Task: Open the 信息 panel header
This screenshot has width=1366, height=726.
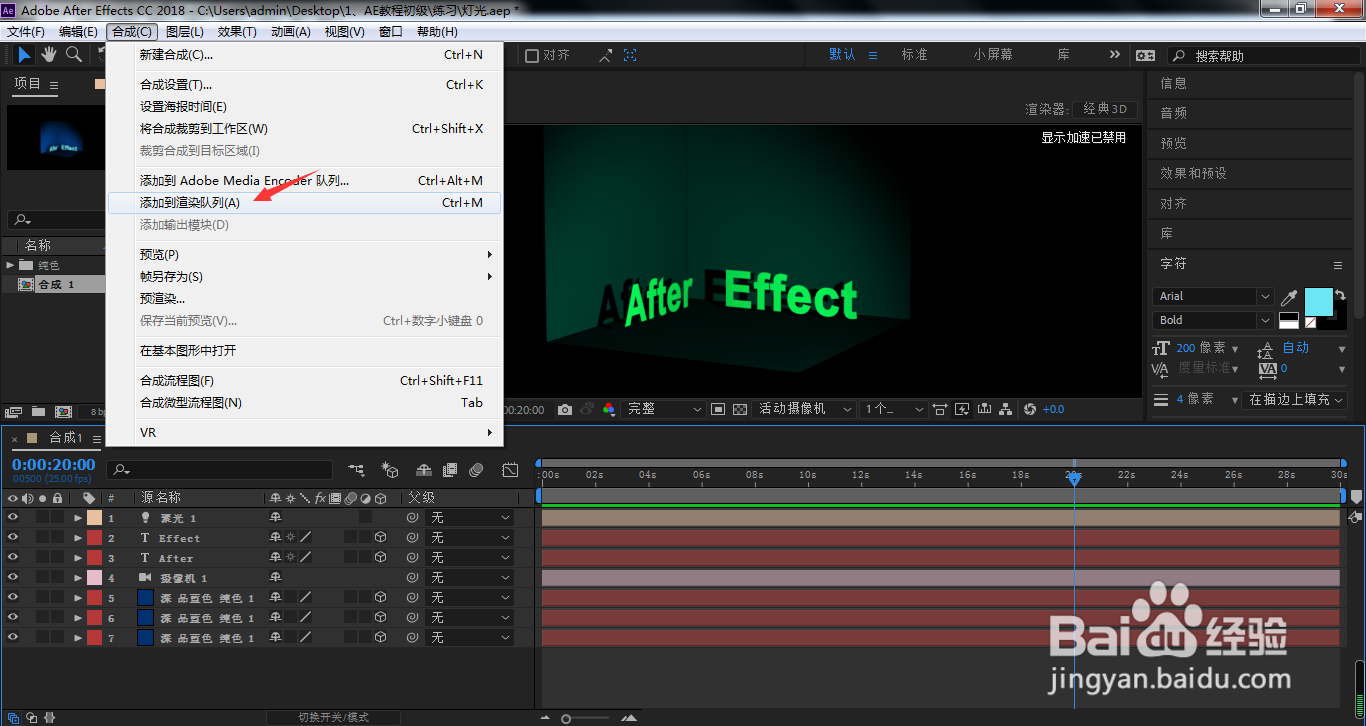Action: [1173, 83]
